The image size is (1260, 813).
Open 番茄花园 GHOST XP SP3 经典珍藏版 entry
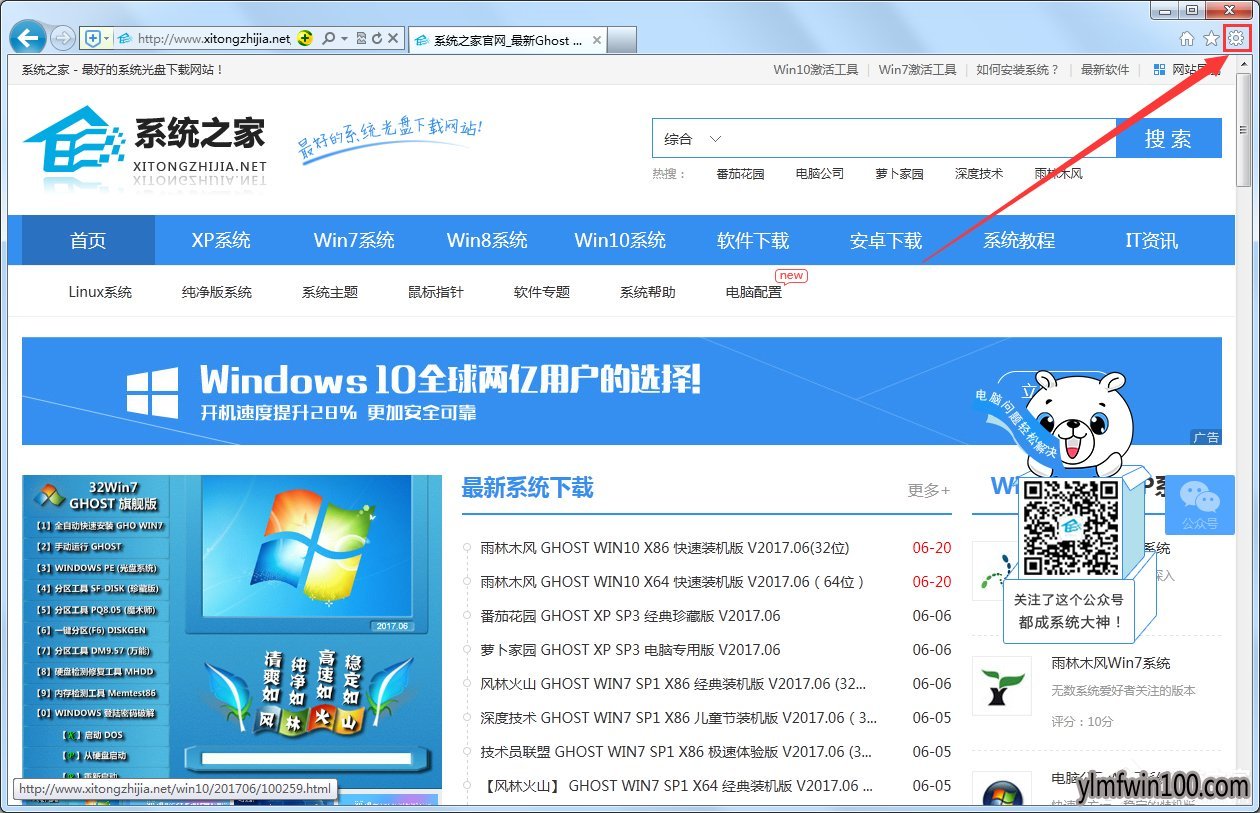630,616
